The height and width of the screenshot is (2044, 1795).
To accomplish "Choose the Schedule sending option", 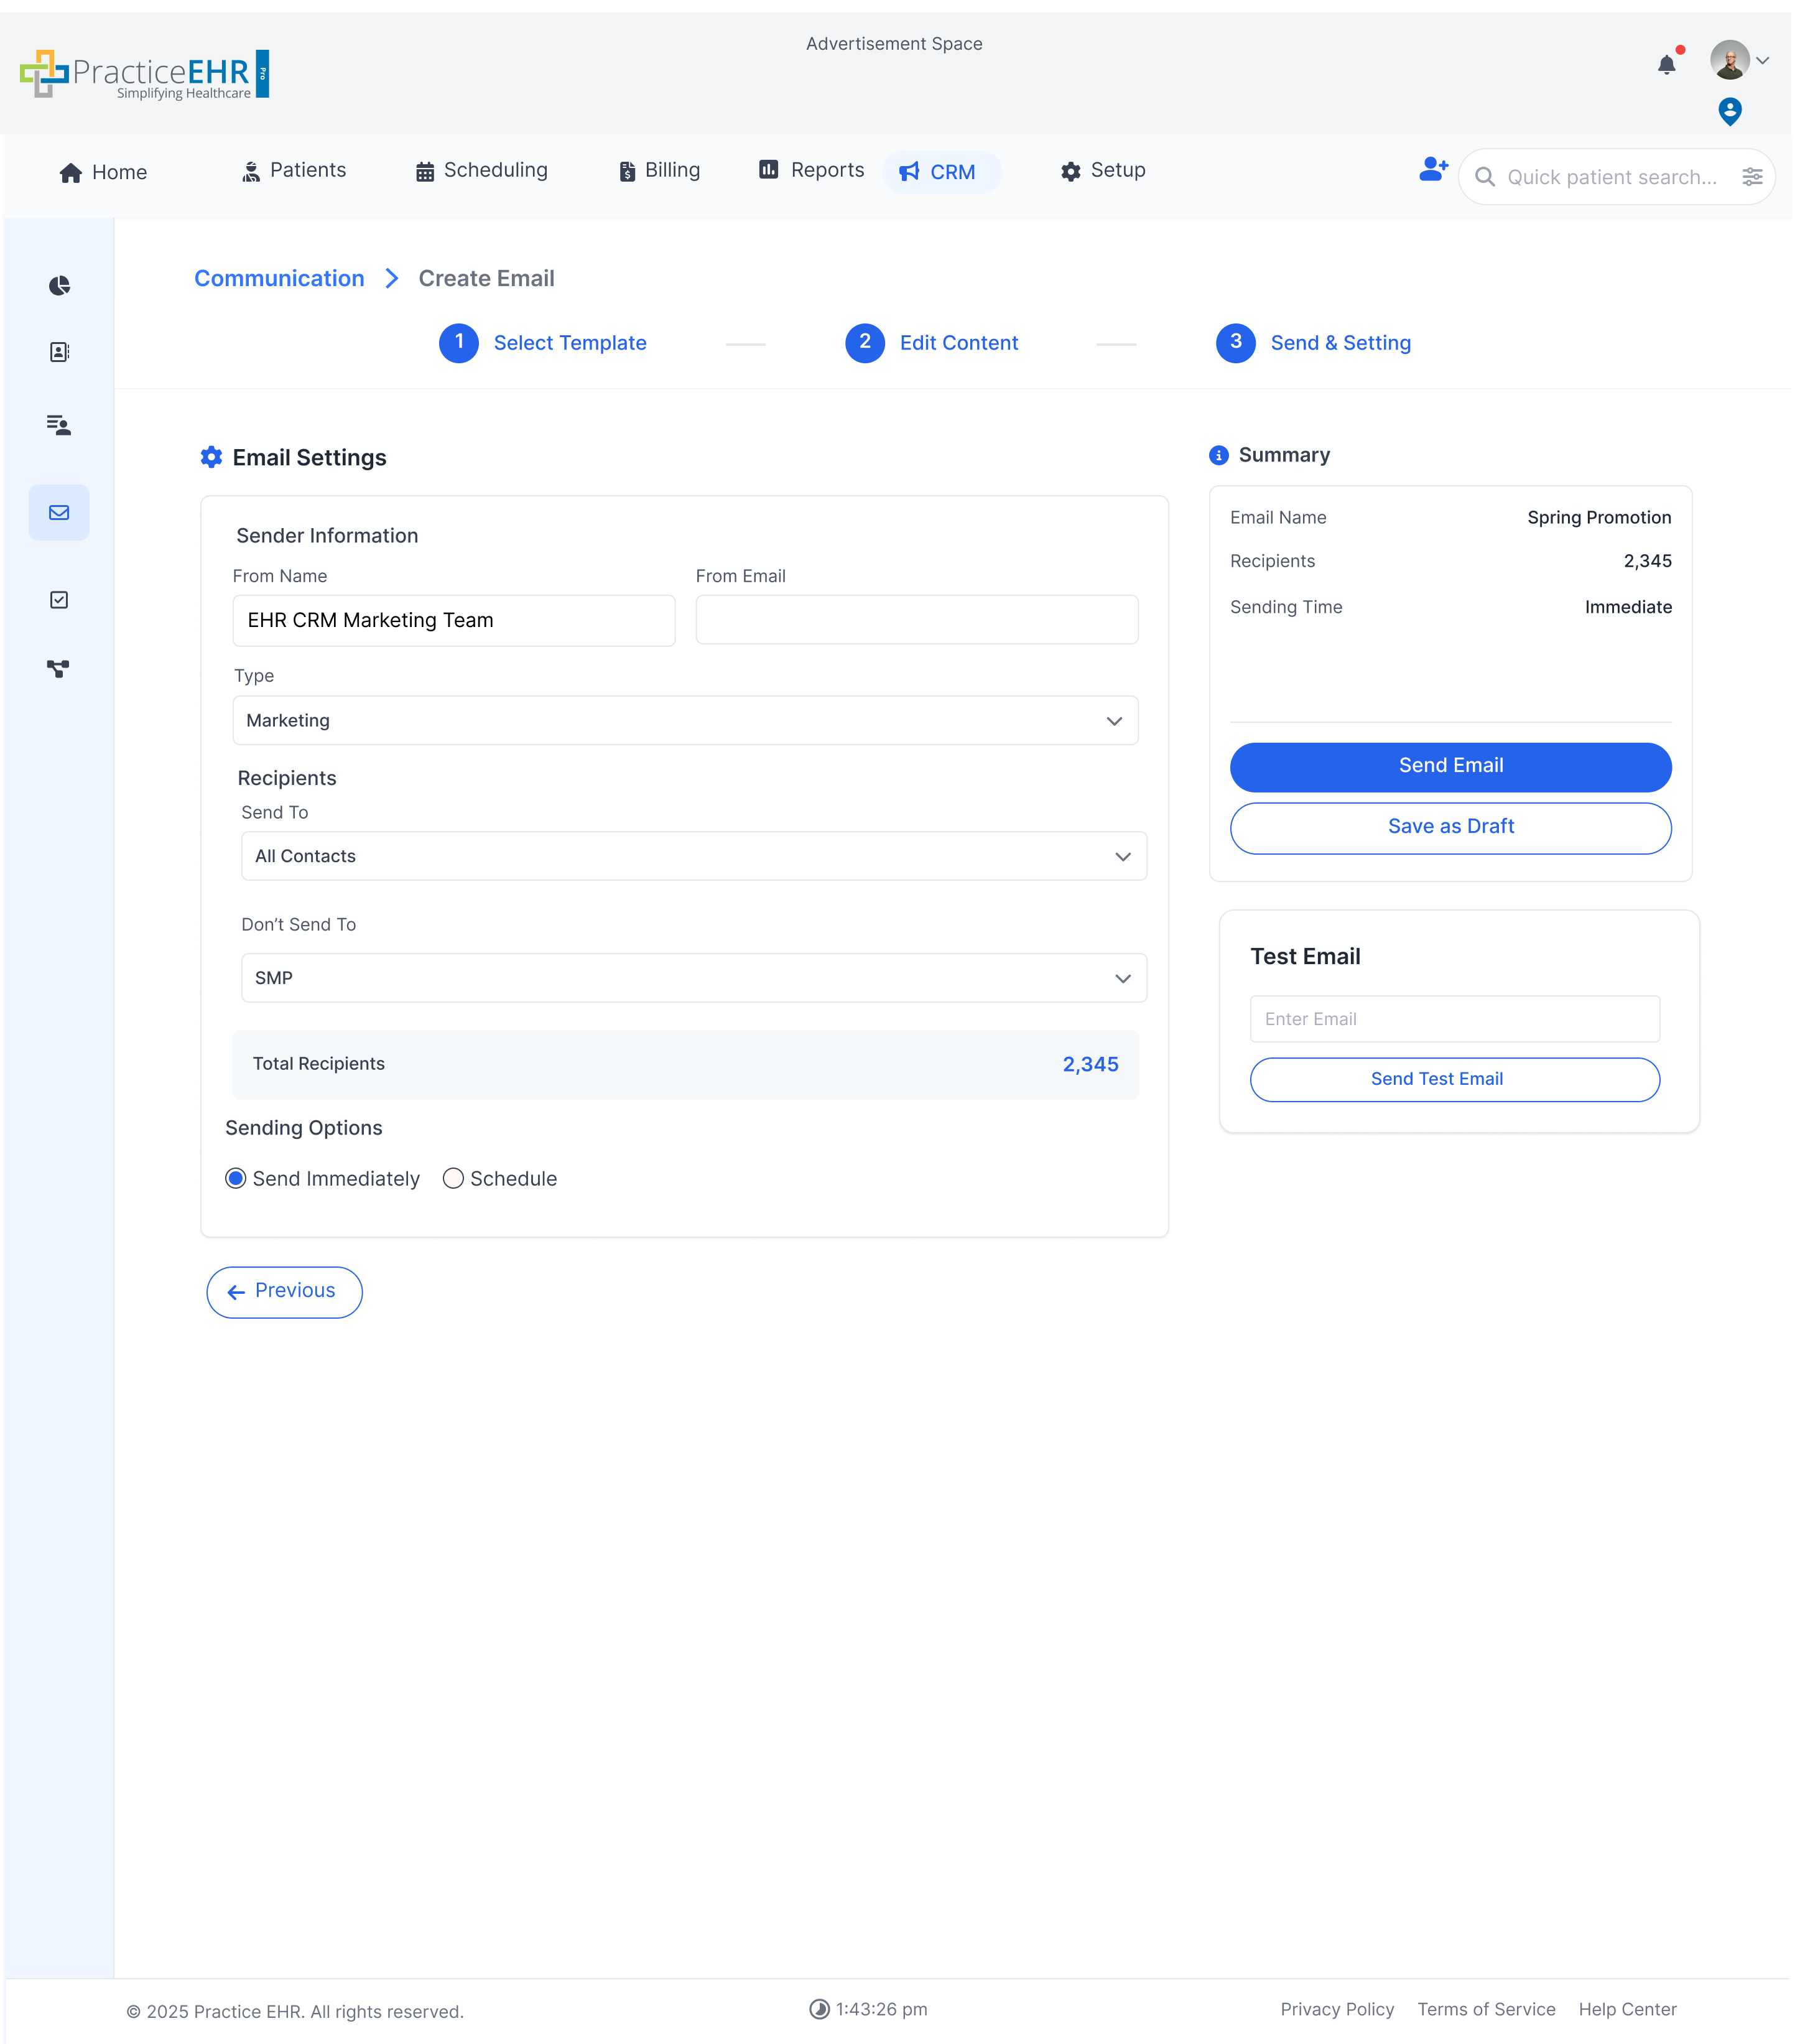I will (x=453, y=1178).
